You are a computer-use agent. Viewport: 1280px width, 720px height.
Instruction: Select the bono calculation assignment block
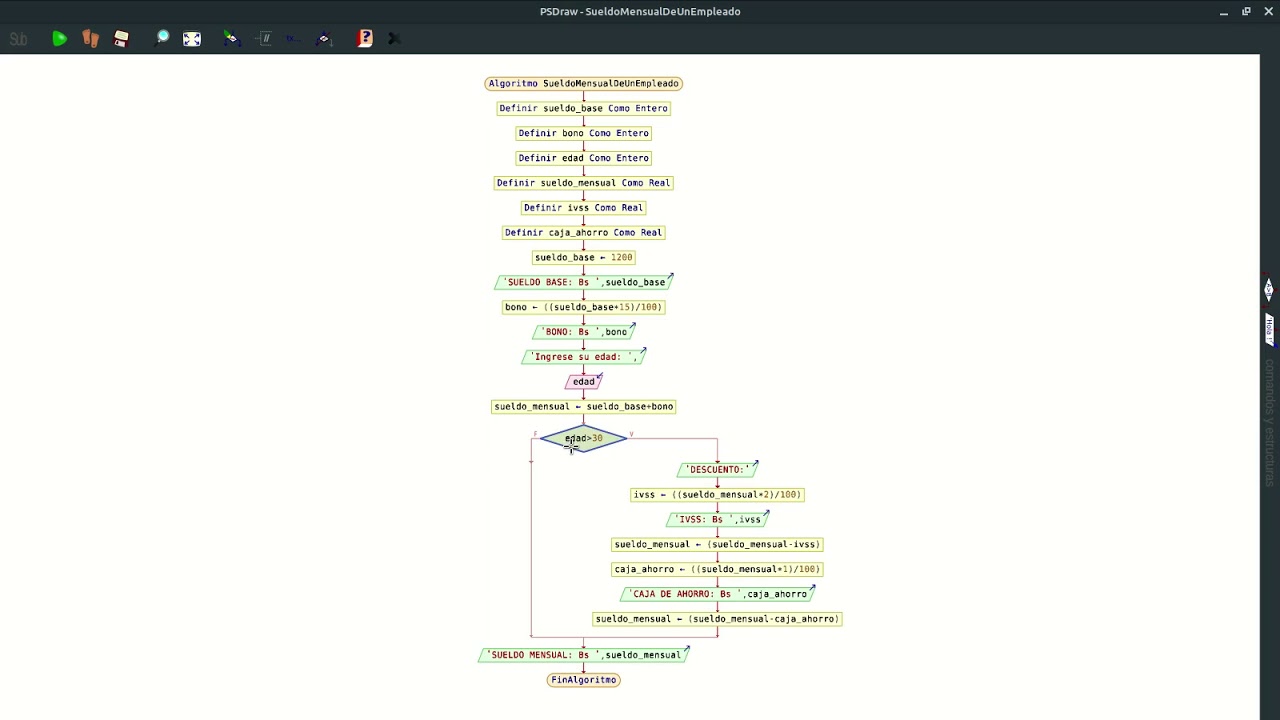tap(584, 307)
